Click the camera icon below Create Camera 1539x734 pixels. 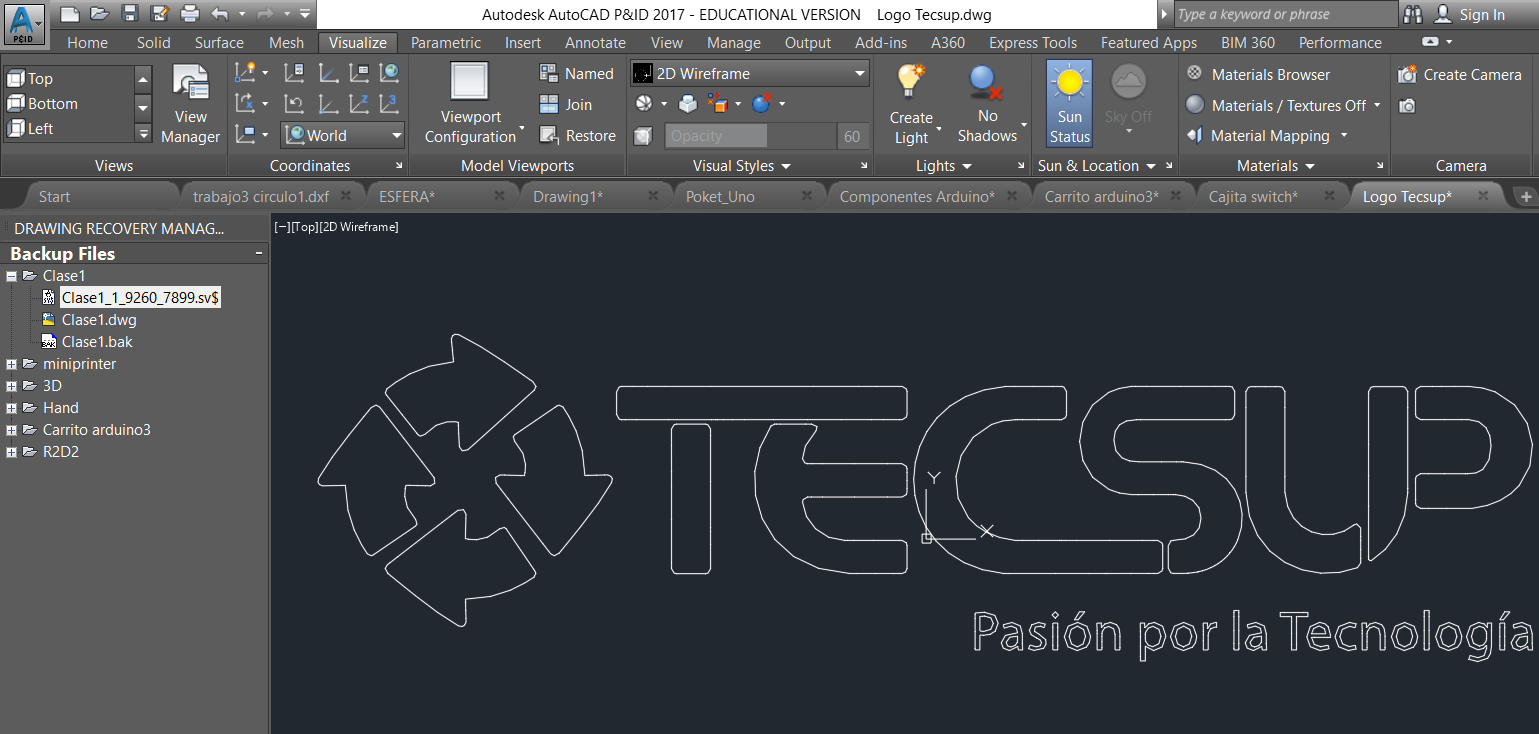pyautogui.click(x=1407, y=105)
